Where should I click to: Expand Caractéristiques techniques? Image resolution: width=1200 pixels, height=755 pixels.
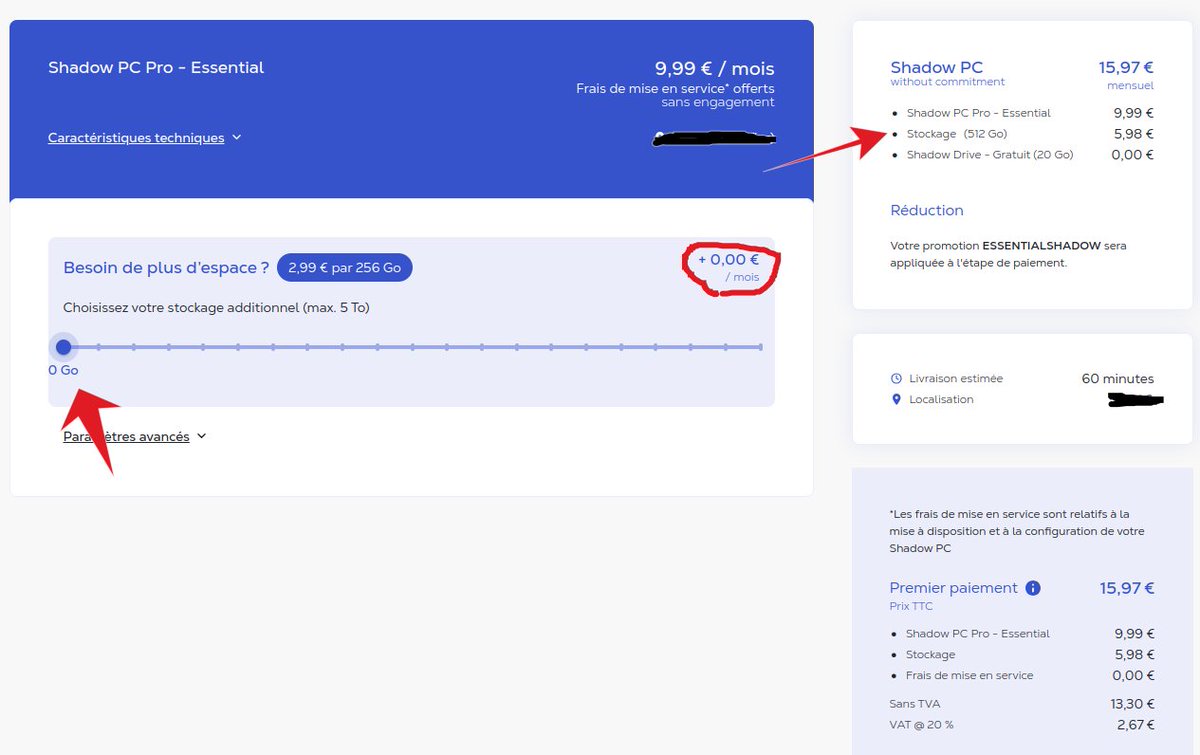(136, 138)
